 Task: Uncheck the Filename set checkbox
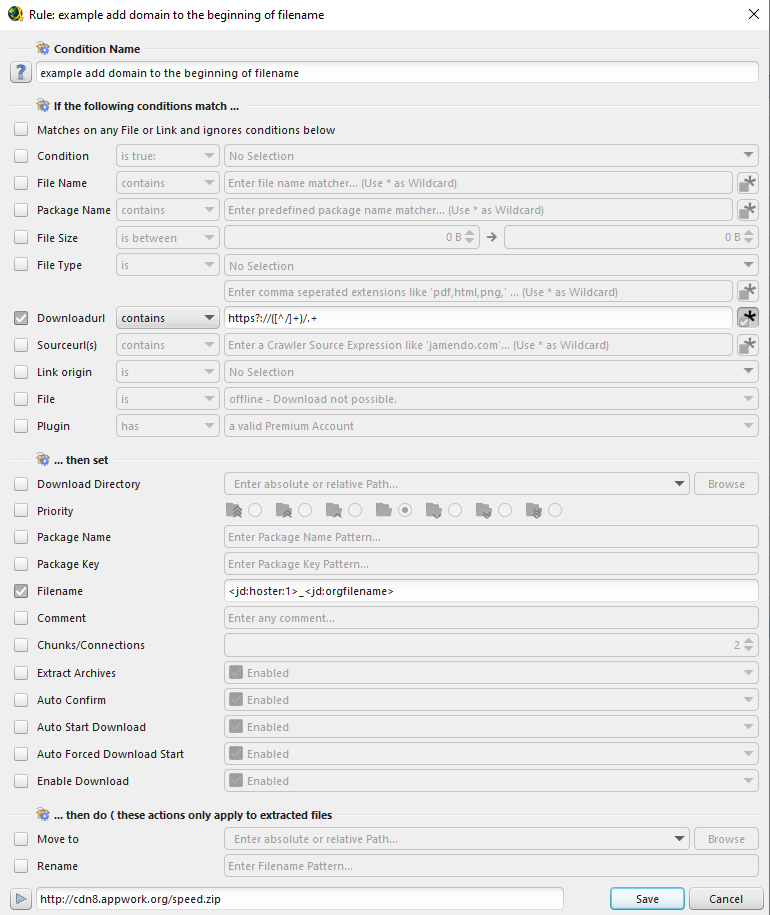[x=21, y=591]
